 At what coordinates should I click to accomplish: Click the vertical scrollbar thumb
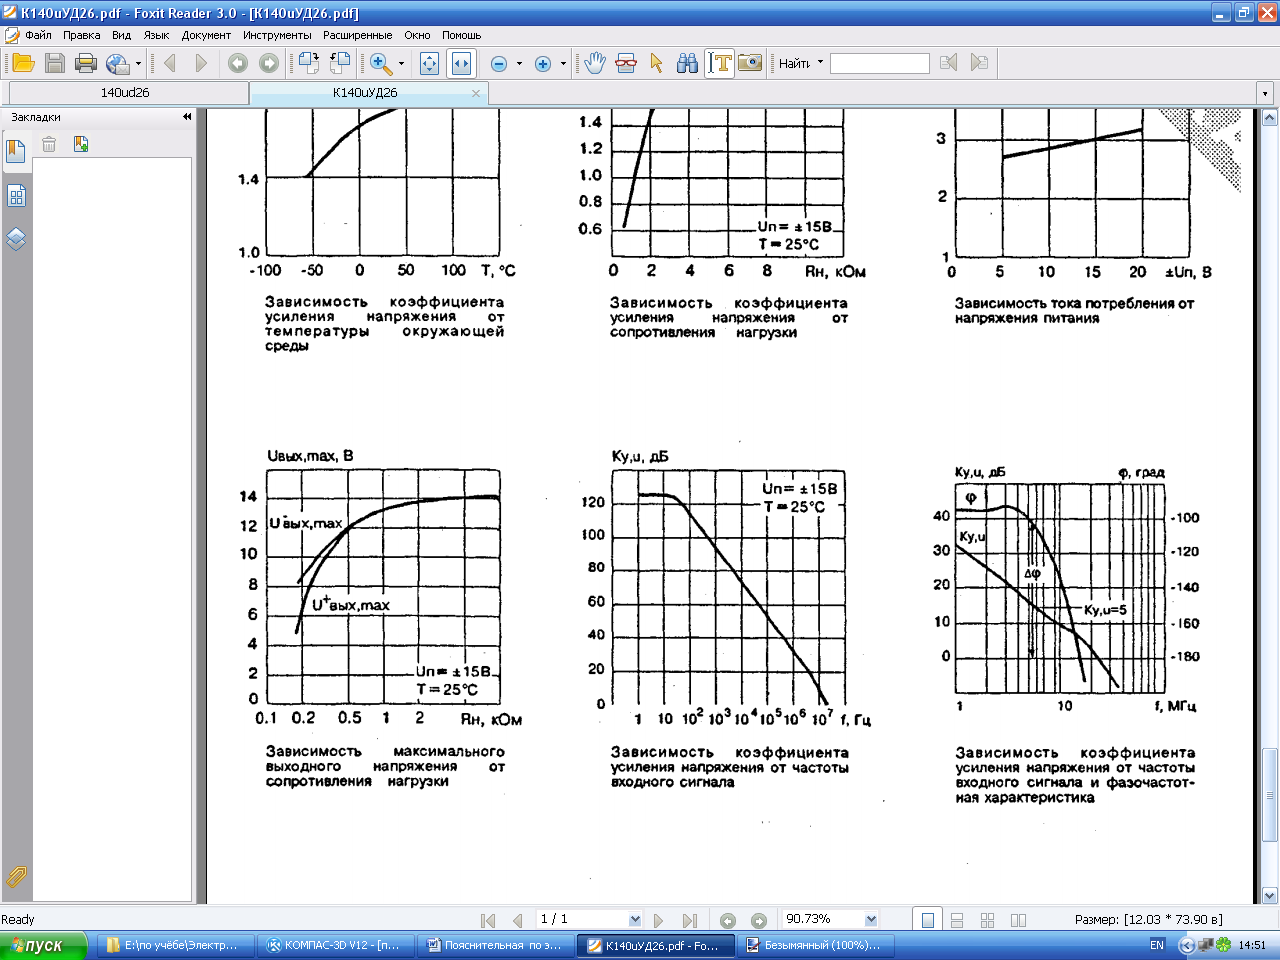pyautogui.click(x=1270, y=796)
